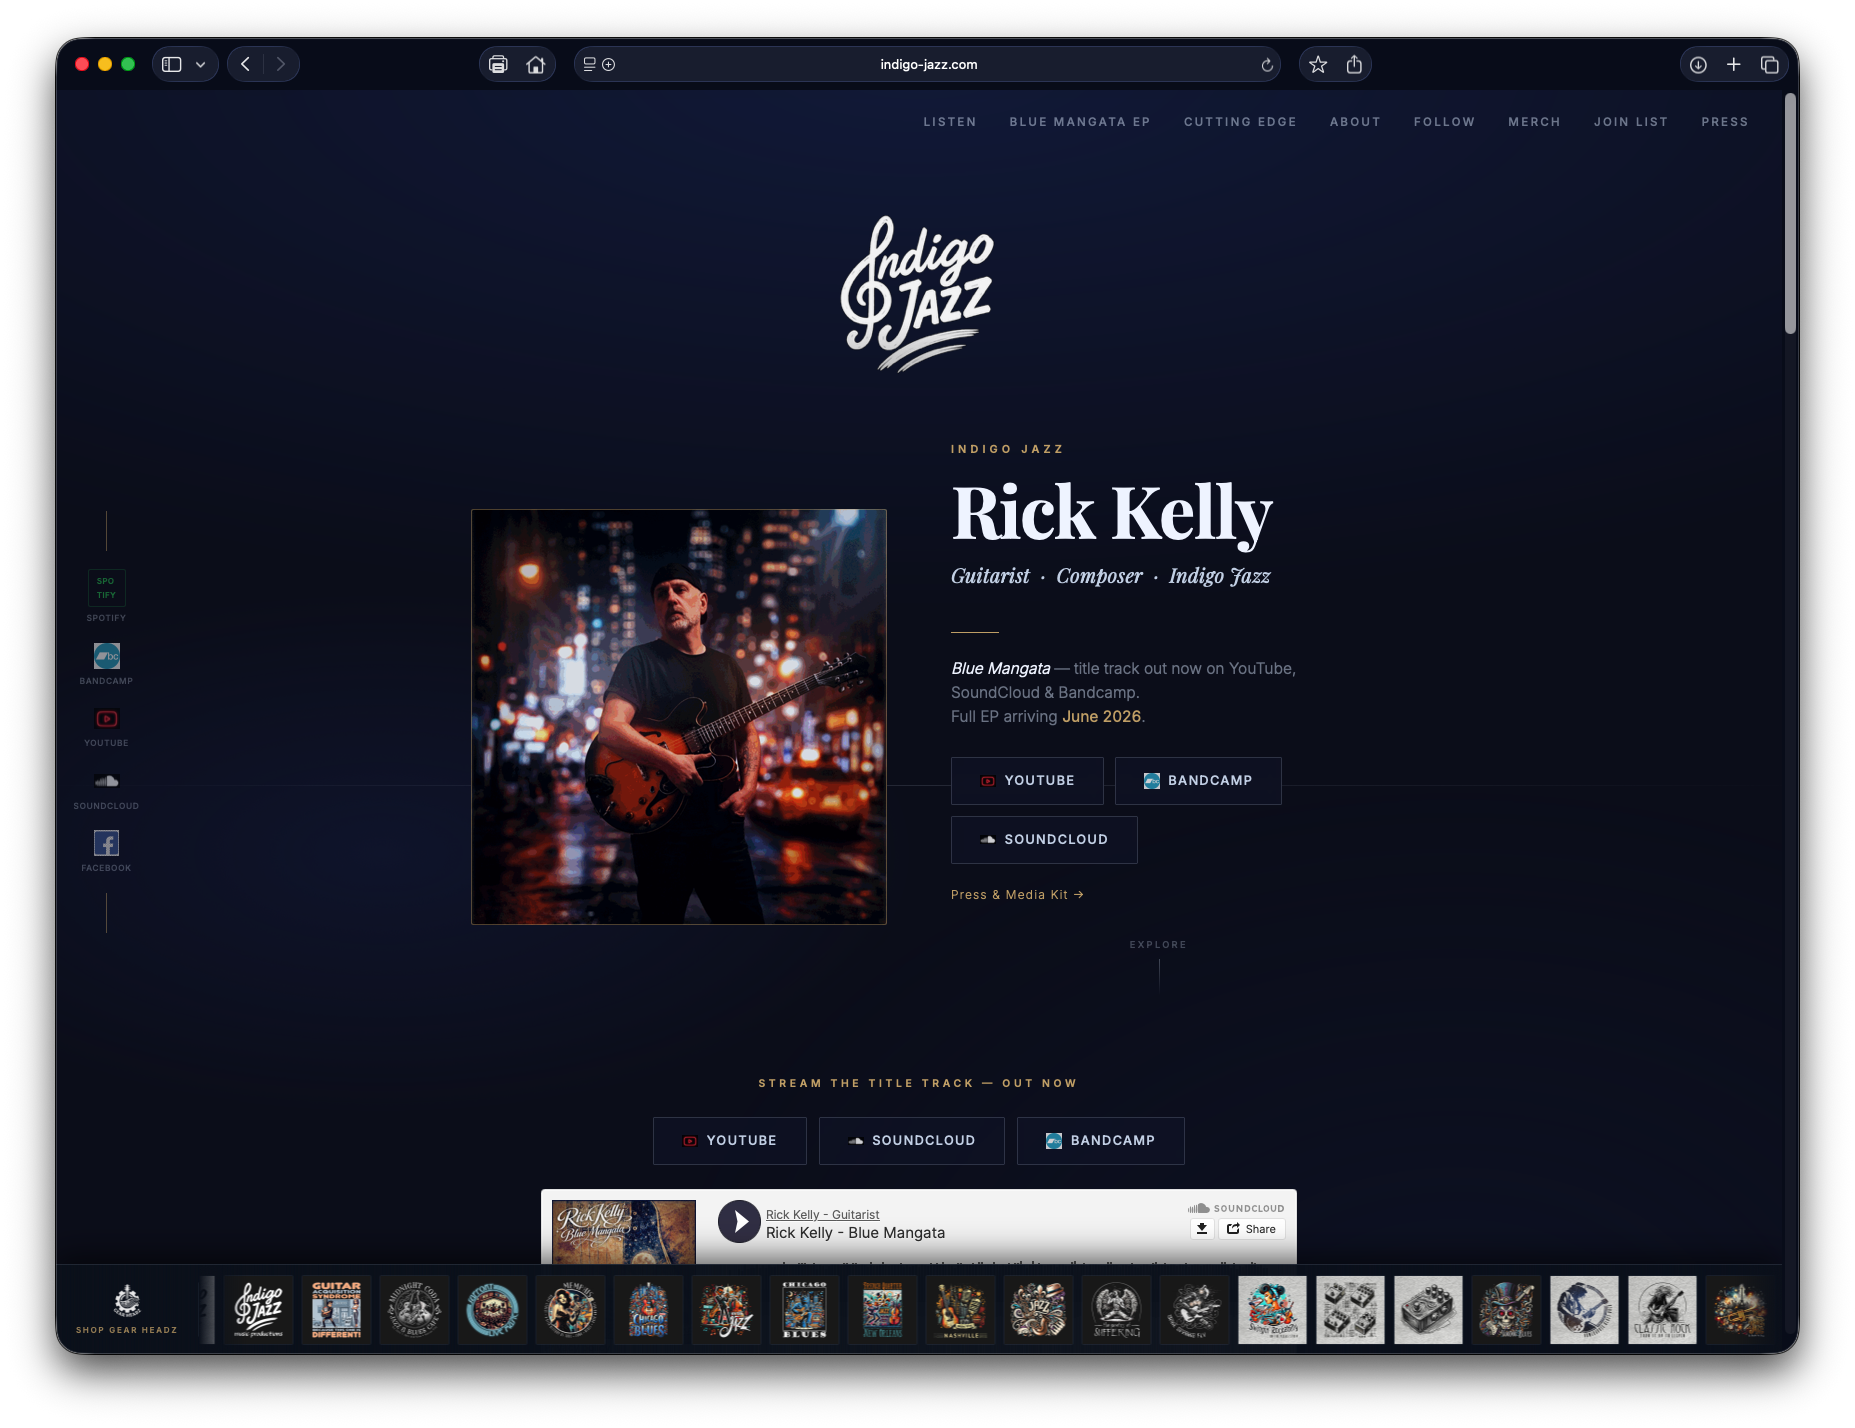Click the indigo-jazz.com address bar
The image size is (1855, 1428).
click(928, 64)
